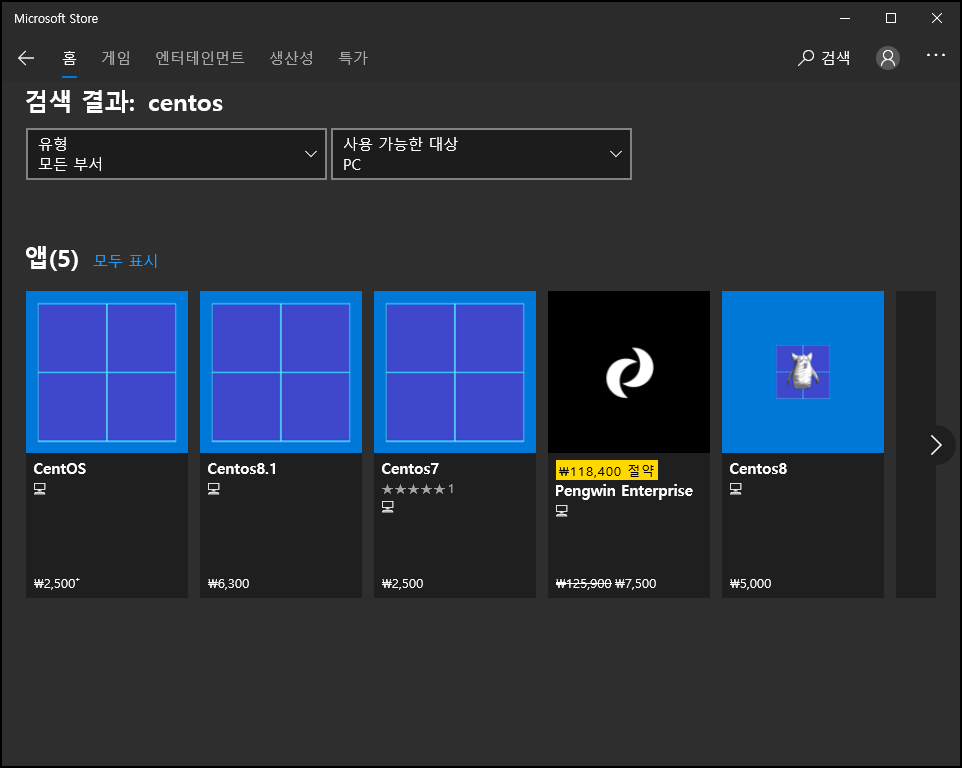Click PC device icon under Centos8
The image size is (962, 768).
click(x=736, y=489)
